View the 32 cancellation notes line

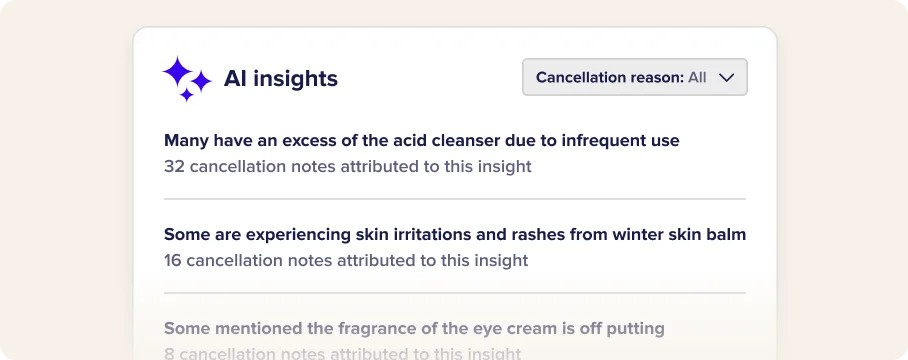click(x=347, y=167)
